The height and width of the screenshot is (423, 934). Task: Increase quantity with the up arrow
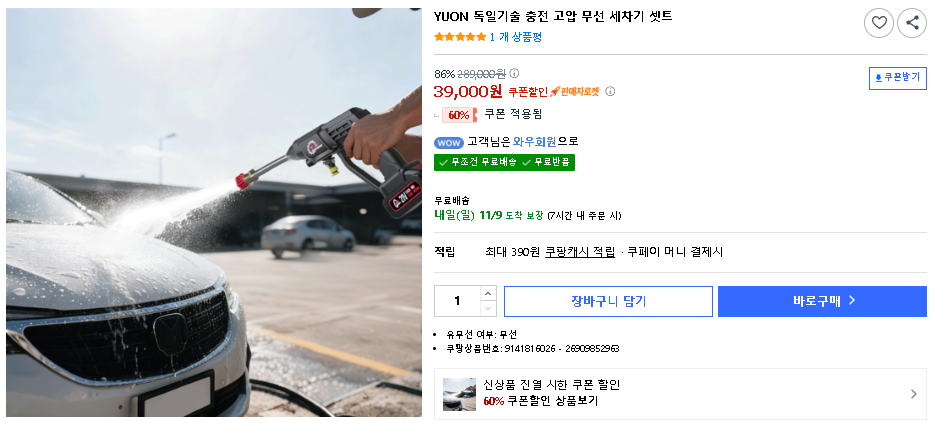488,294
